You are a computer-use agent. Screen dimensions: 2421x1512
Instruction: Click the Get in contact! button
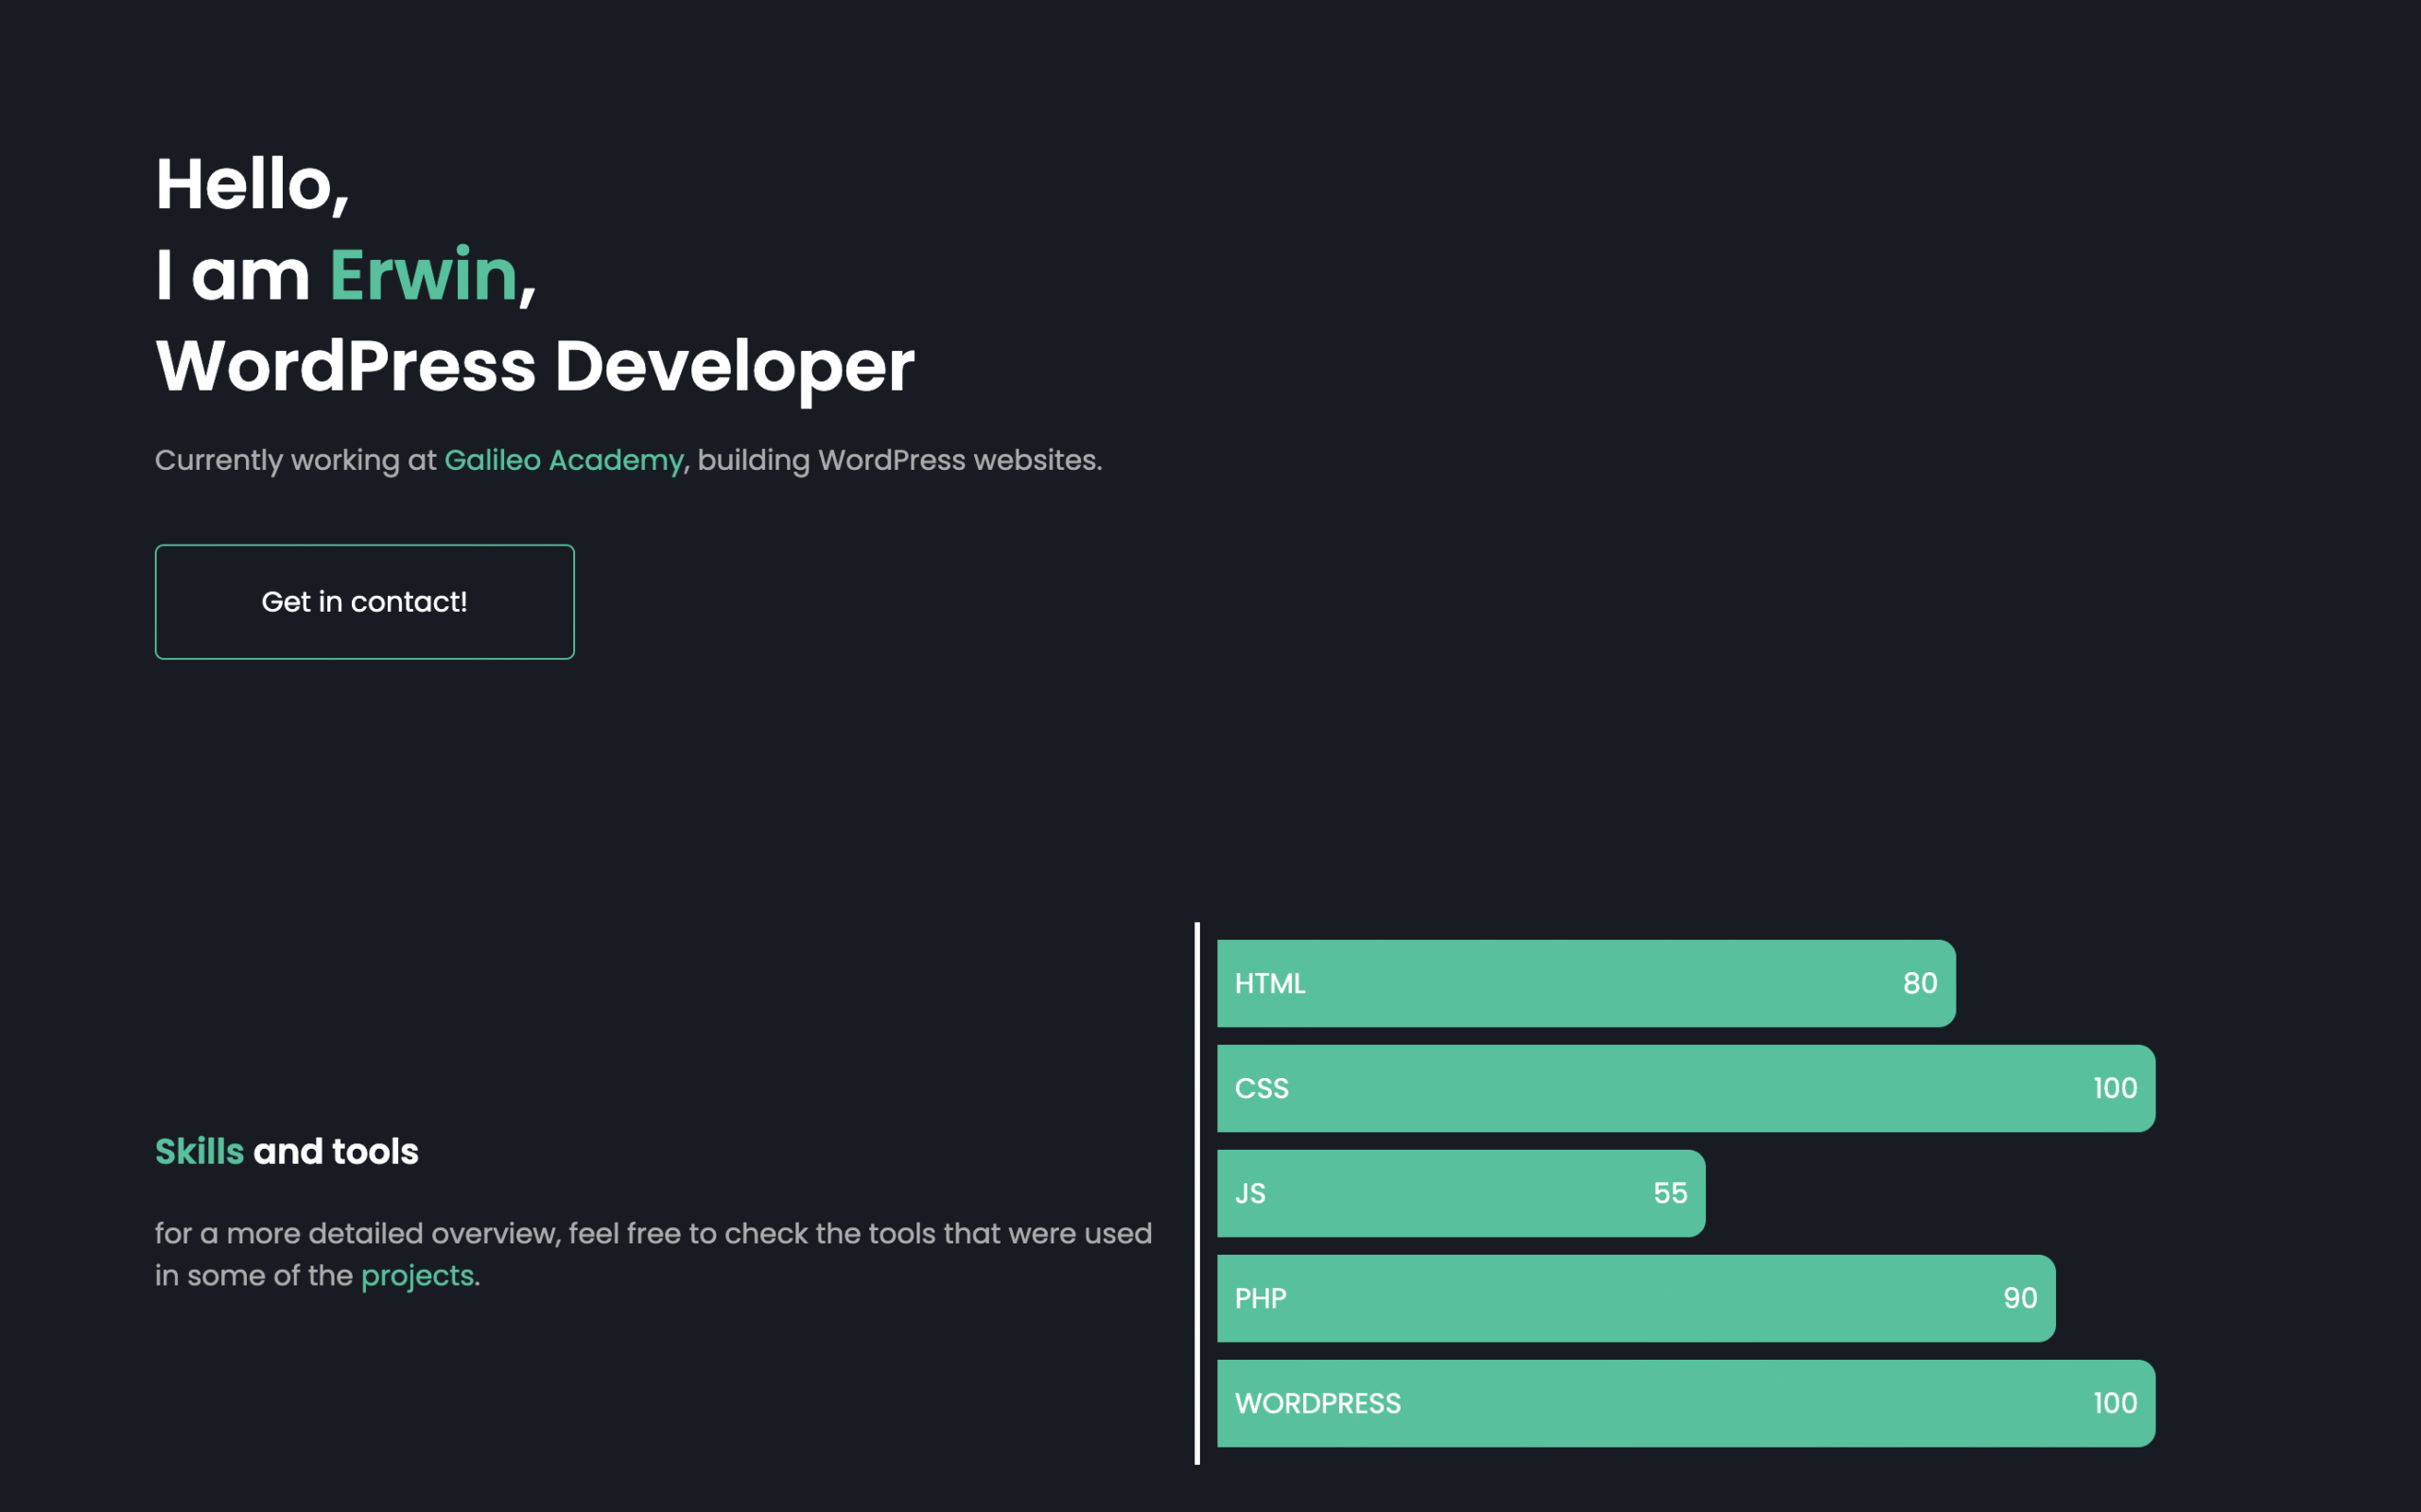coord(364,602)
